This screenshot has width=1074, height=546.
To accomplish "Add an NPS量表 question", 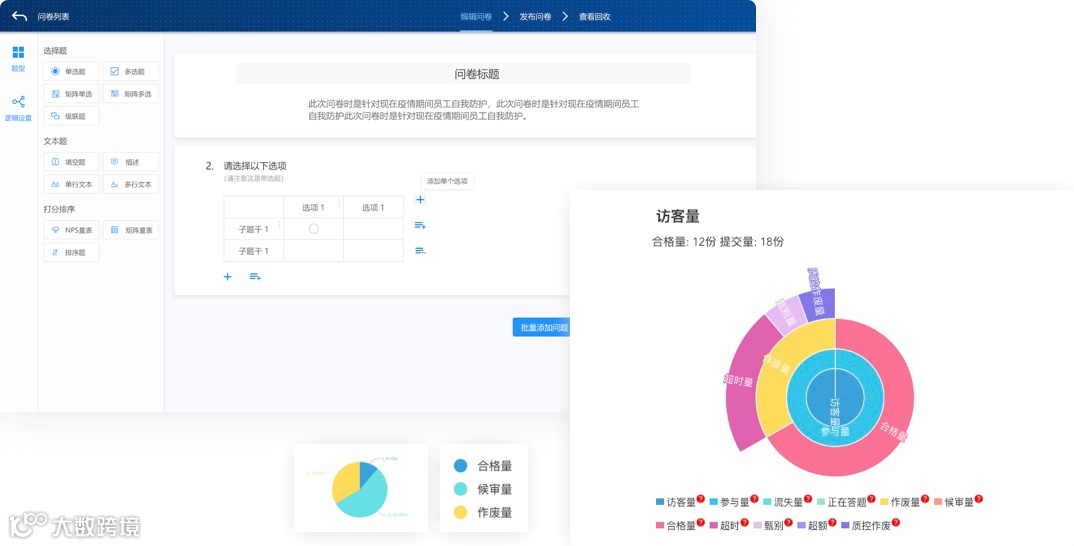I will pos(71,230).
